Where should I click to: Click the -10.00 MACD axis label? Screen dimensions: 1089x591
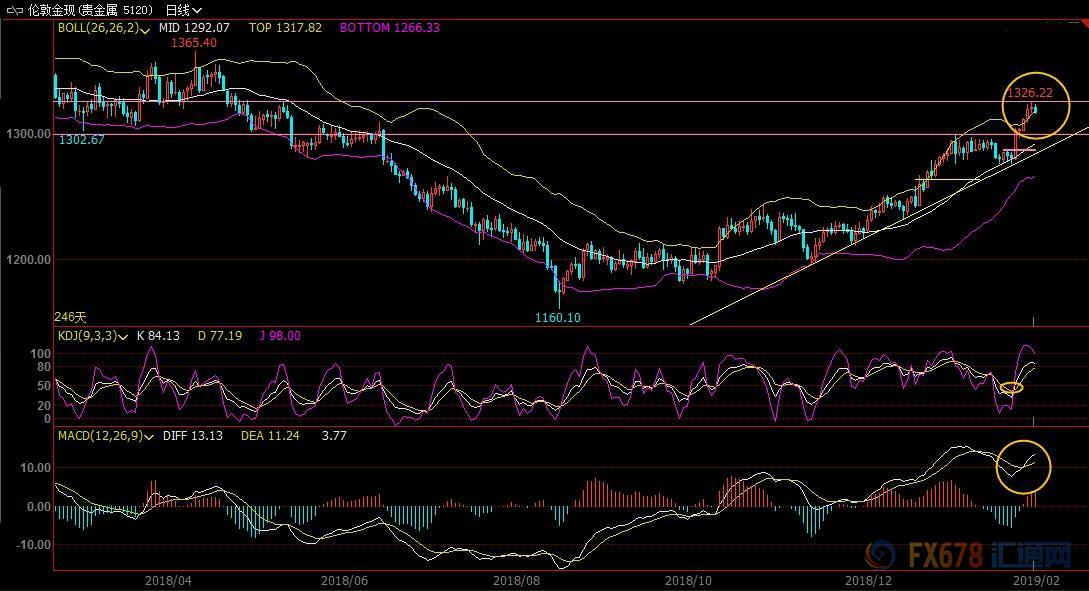33,545
